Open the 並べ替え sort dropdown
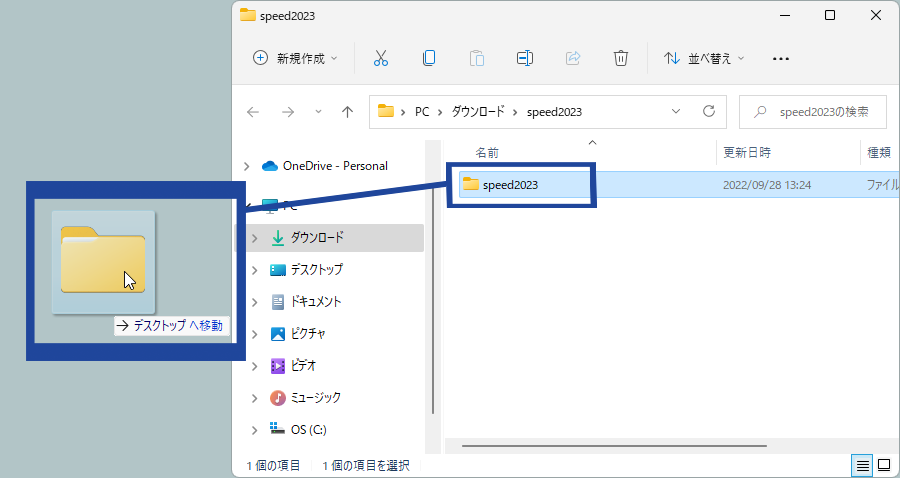This screenshot has height=478, width=900. [705, 58]
